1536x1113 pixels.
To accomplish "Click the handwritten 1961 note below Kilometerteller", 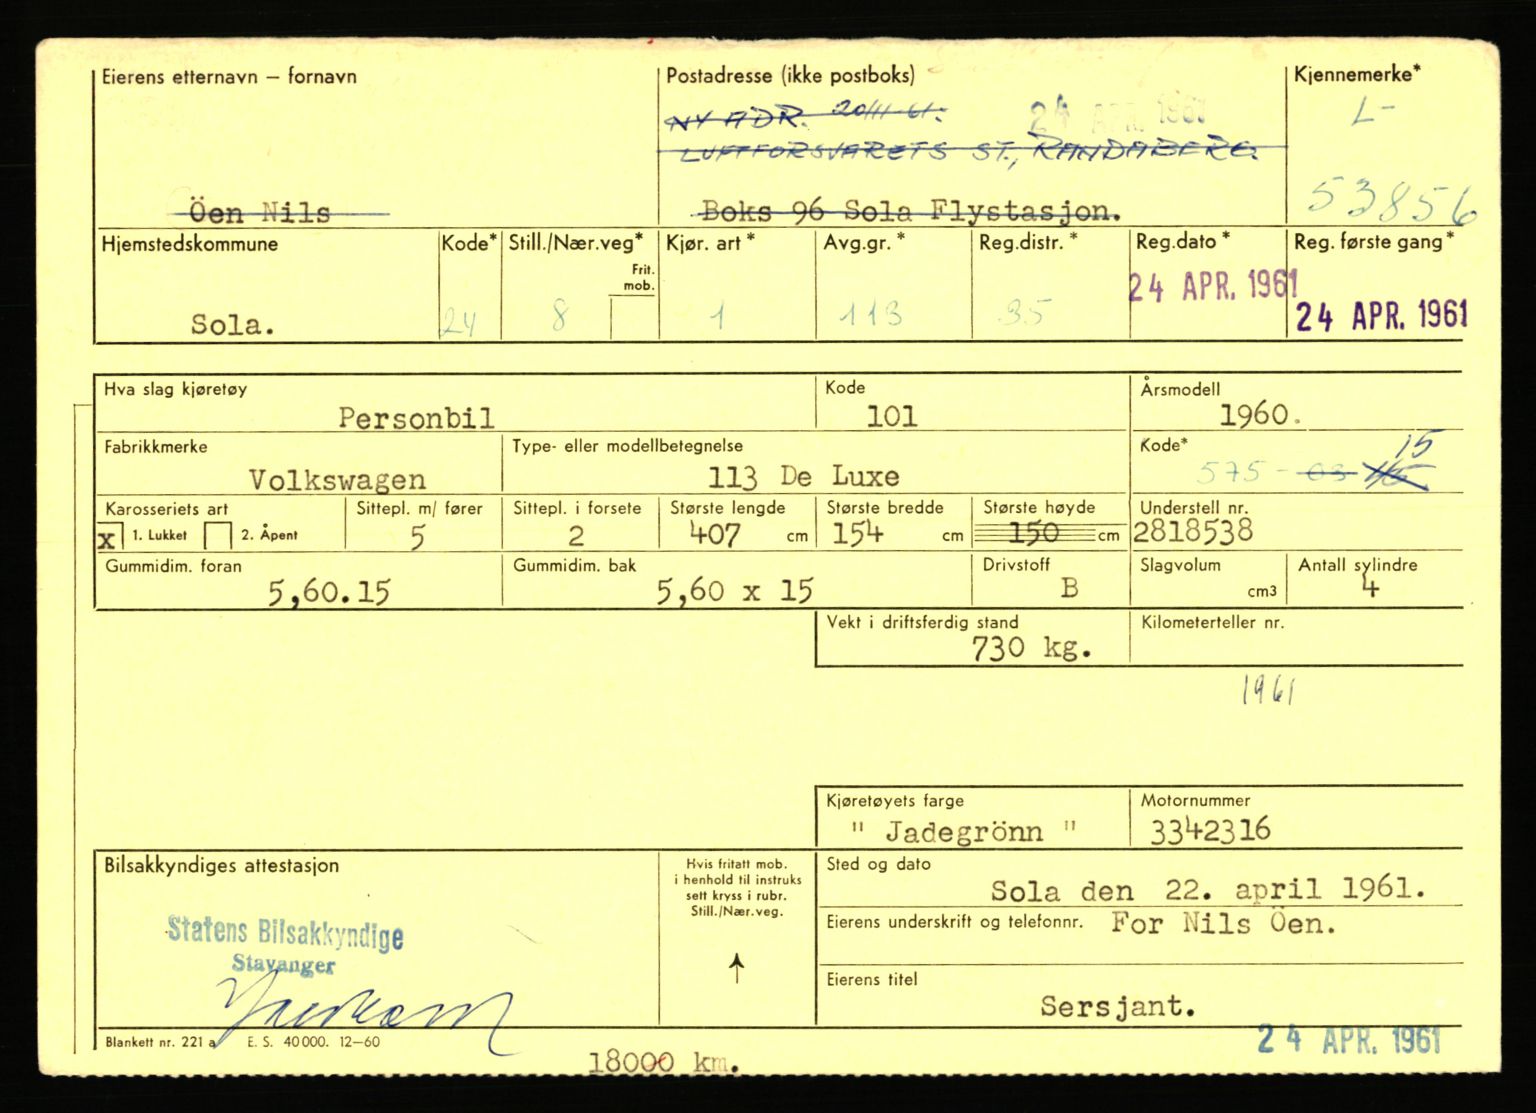I will tap(1268, 690).
